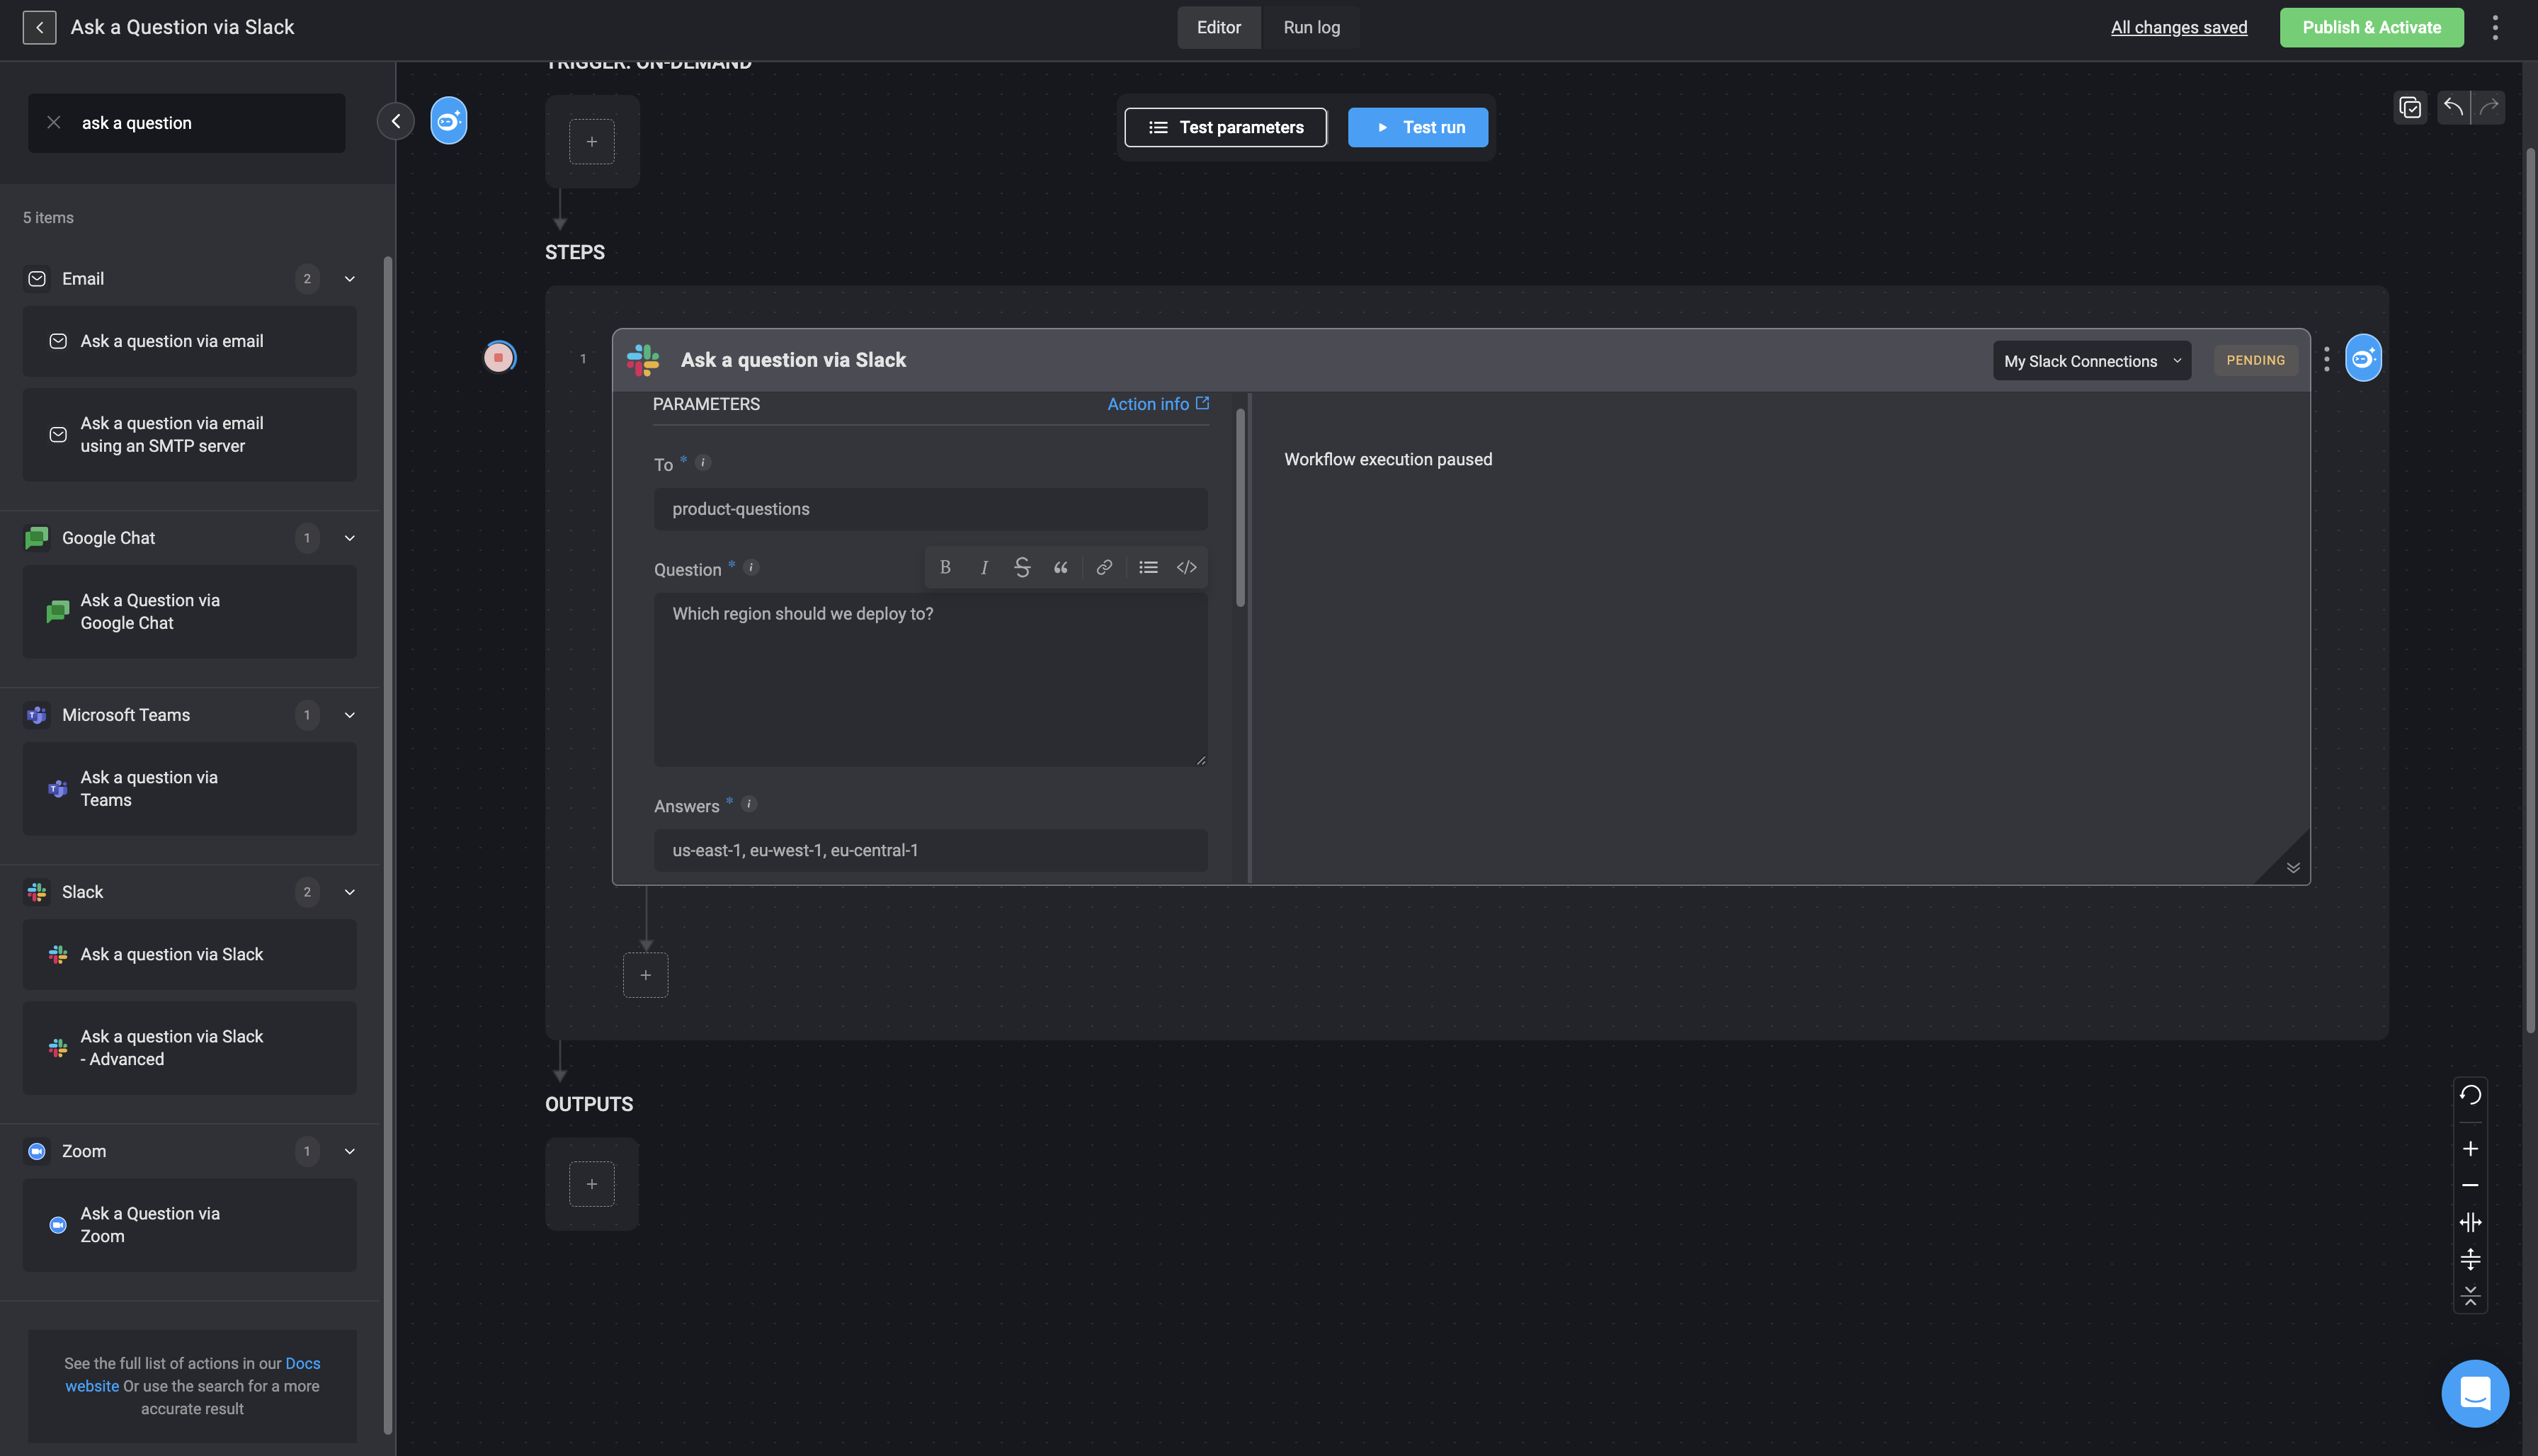Open the My Slack Connections dropdown
This screenshot has width=2538, height=1456.
click(2092, 361)
